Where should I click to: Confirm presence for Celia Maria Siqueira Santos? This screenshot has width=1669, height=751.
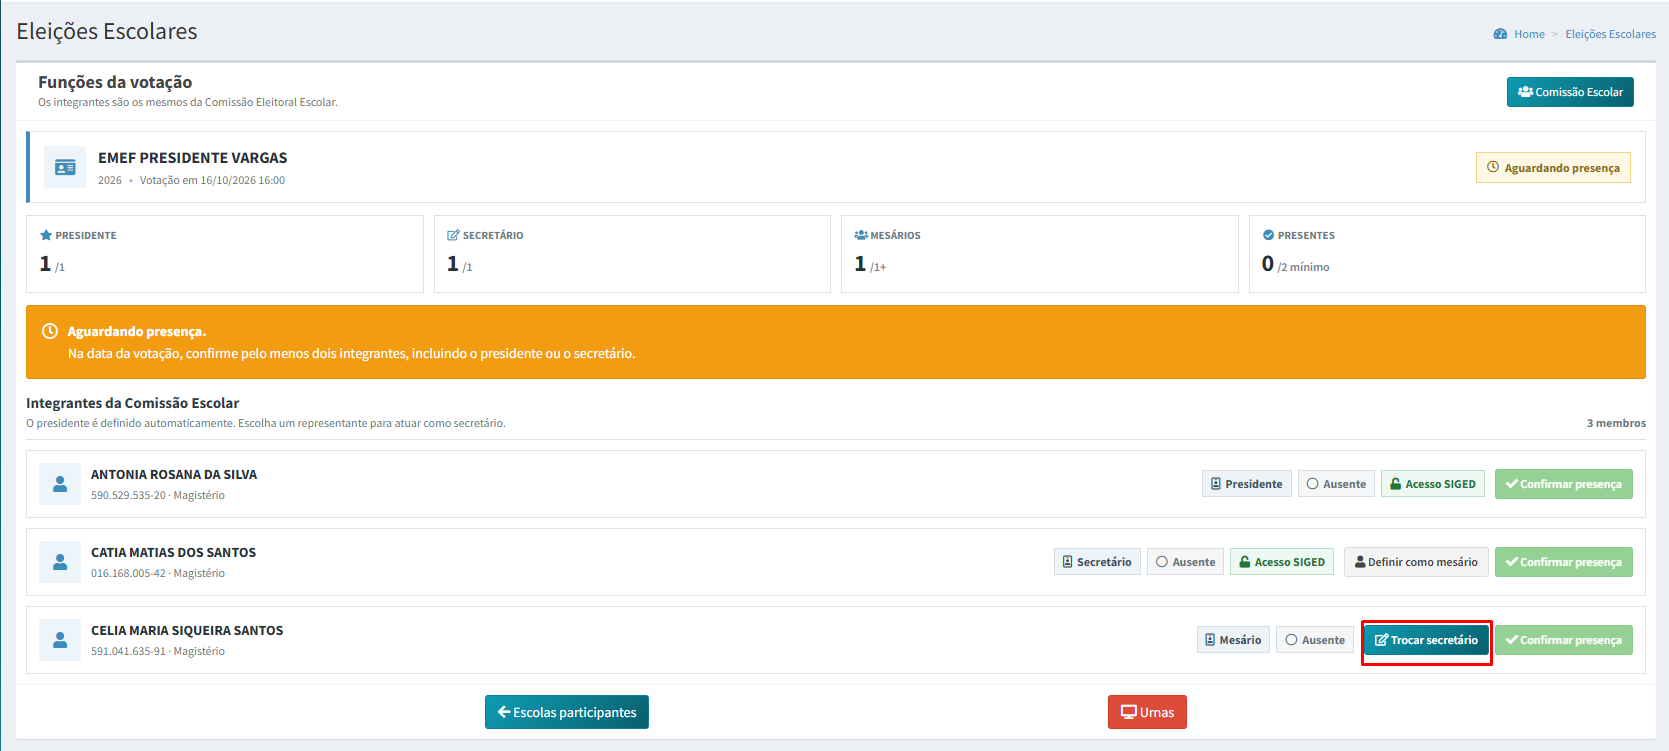coord(1564,640)
